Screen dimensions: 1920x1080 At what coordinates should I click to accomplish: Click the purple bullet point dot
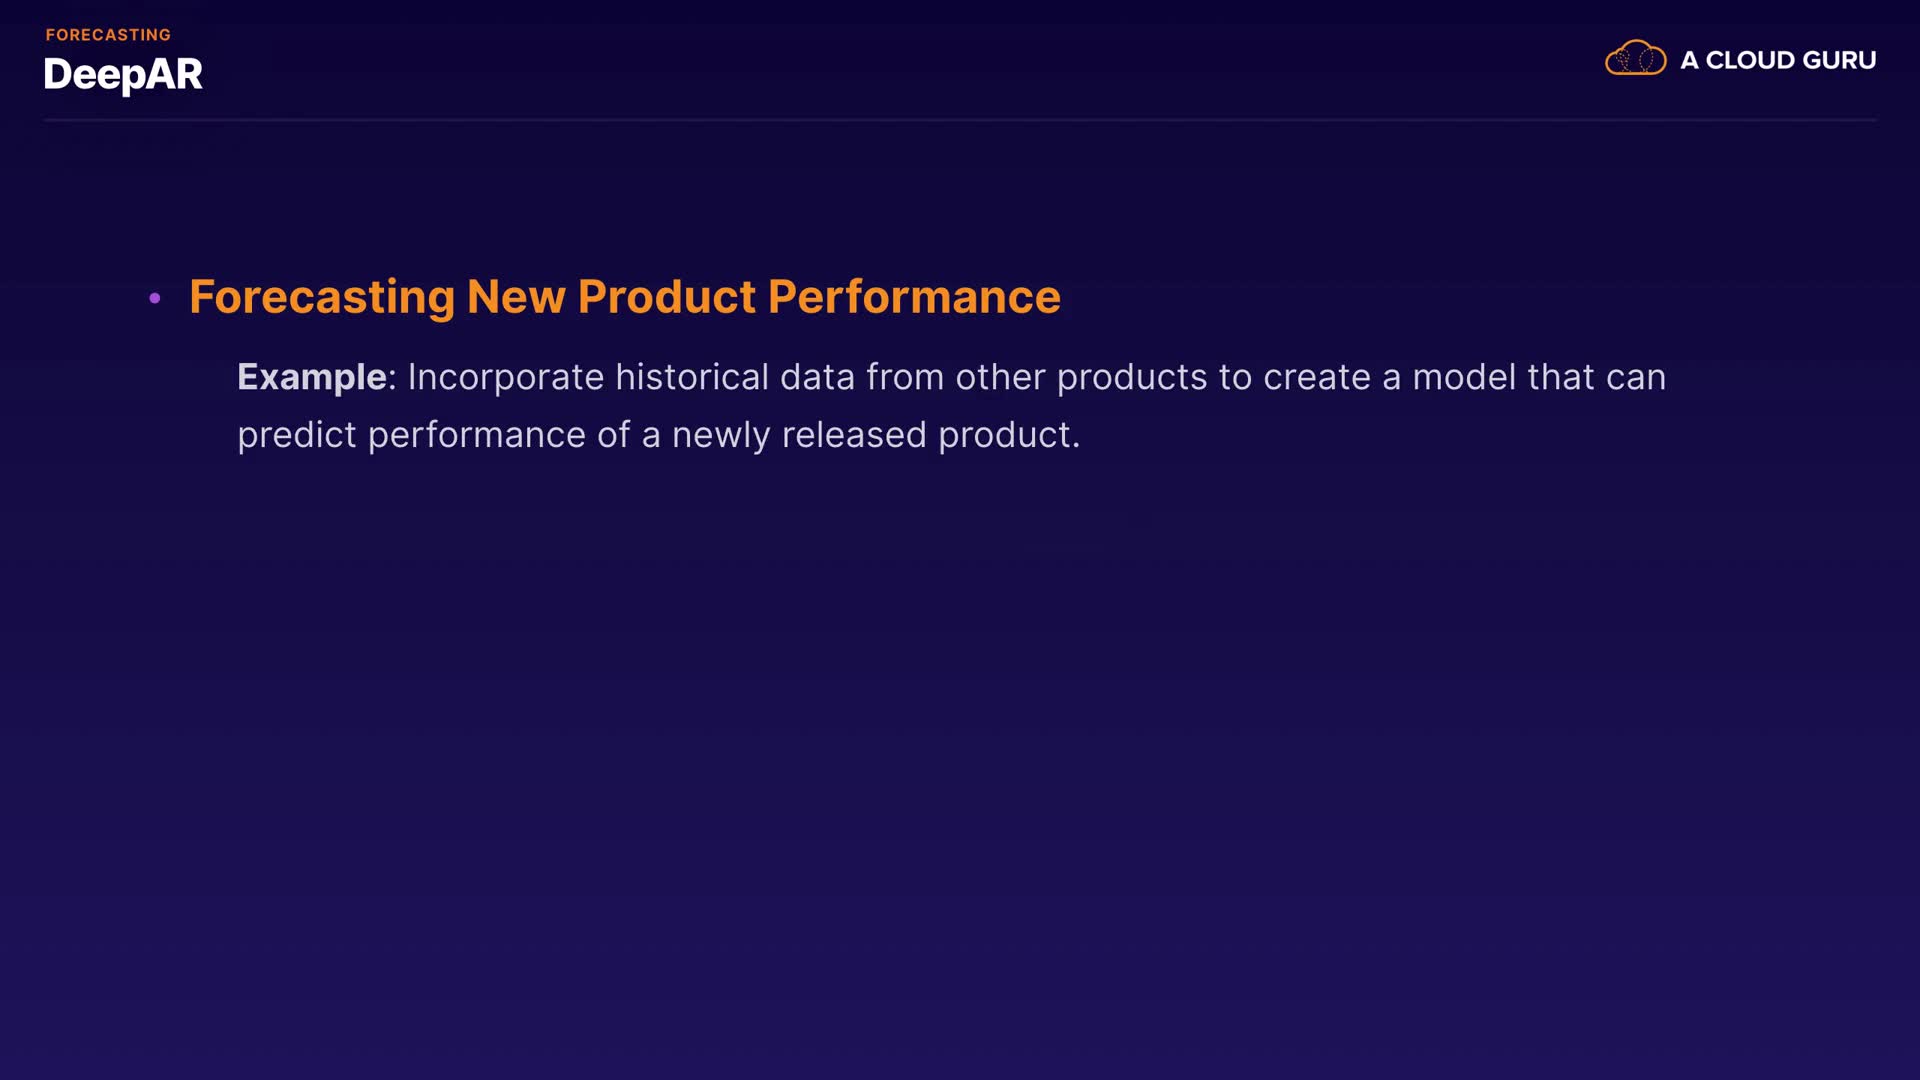click(x=155, y=298)
